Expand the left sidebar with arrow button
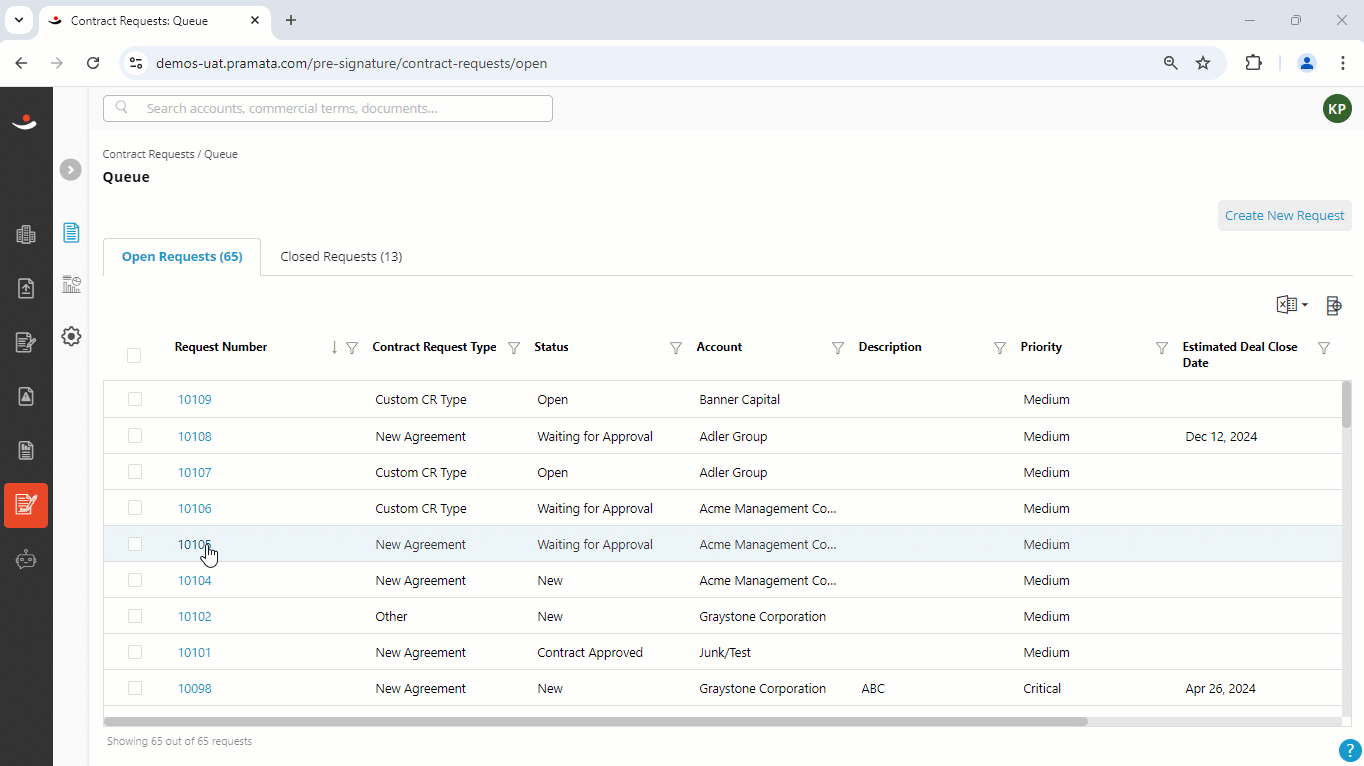The height and width of the screenshot is (766, 1364). pyautogui.click(x=70, y=170)
